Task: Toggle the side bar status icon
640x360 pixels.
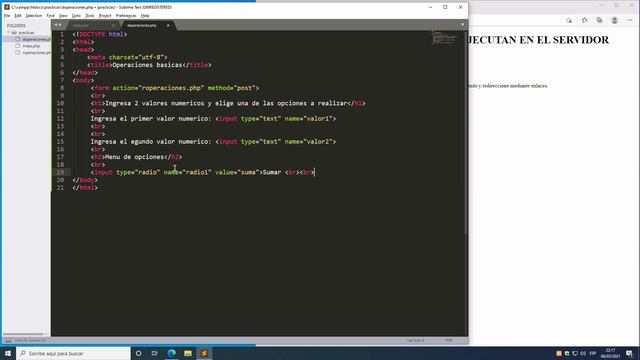Action: (8, 340)
